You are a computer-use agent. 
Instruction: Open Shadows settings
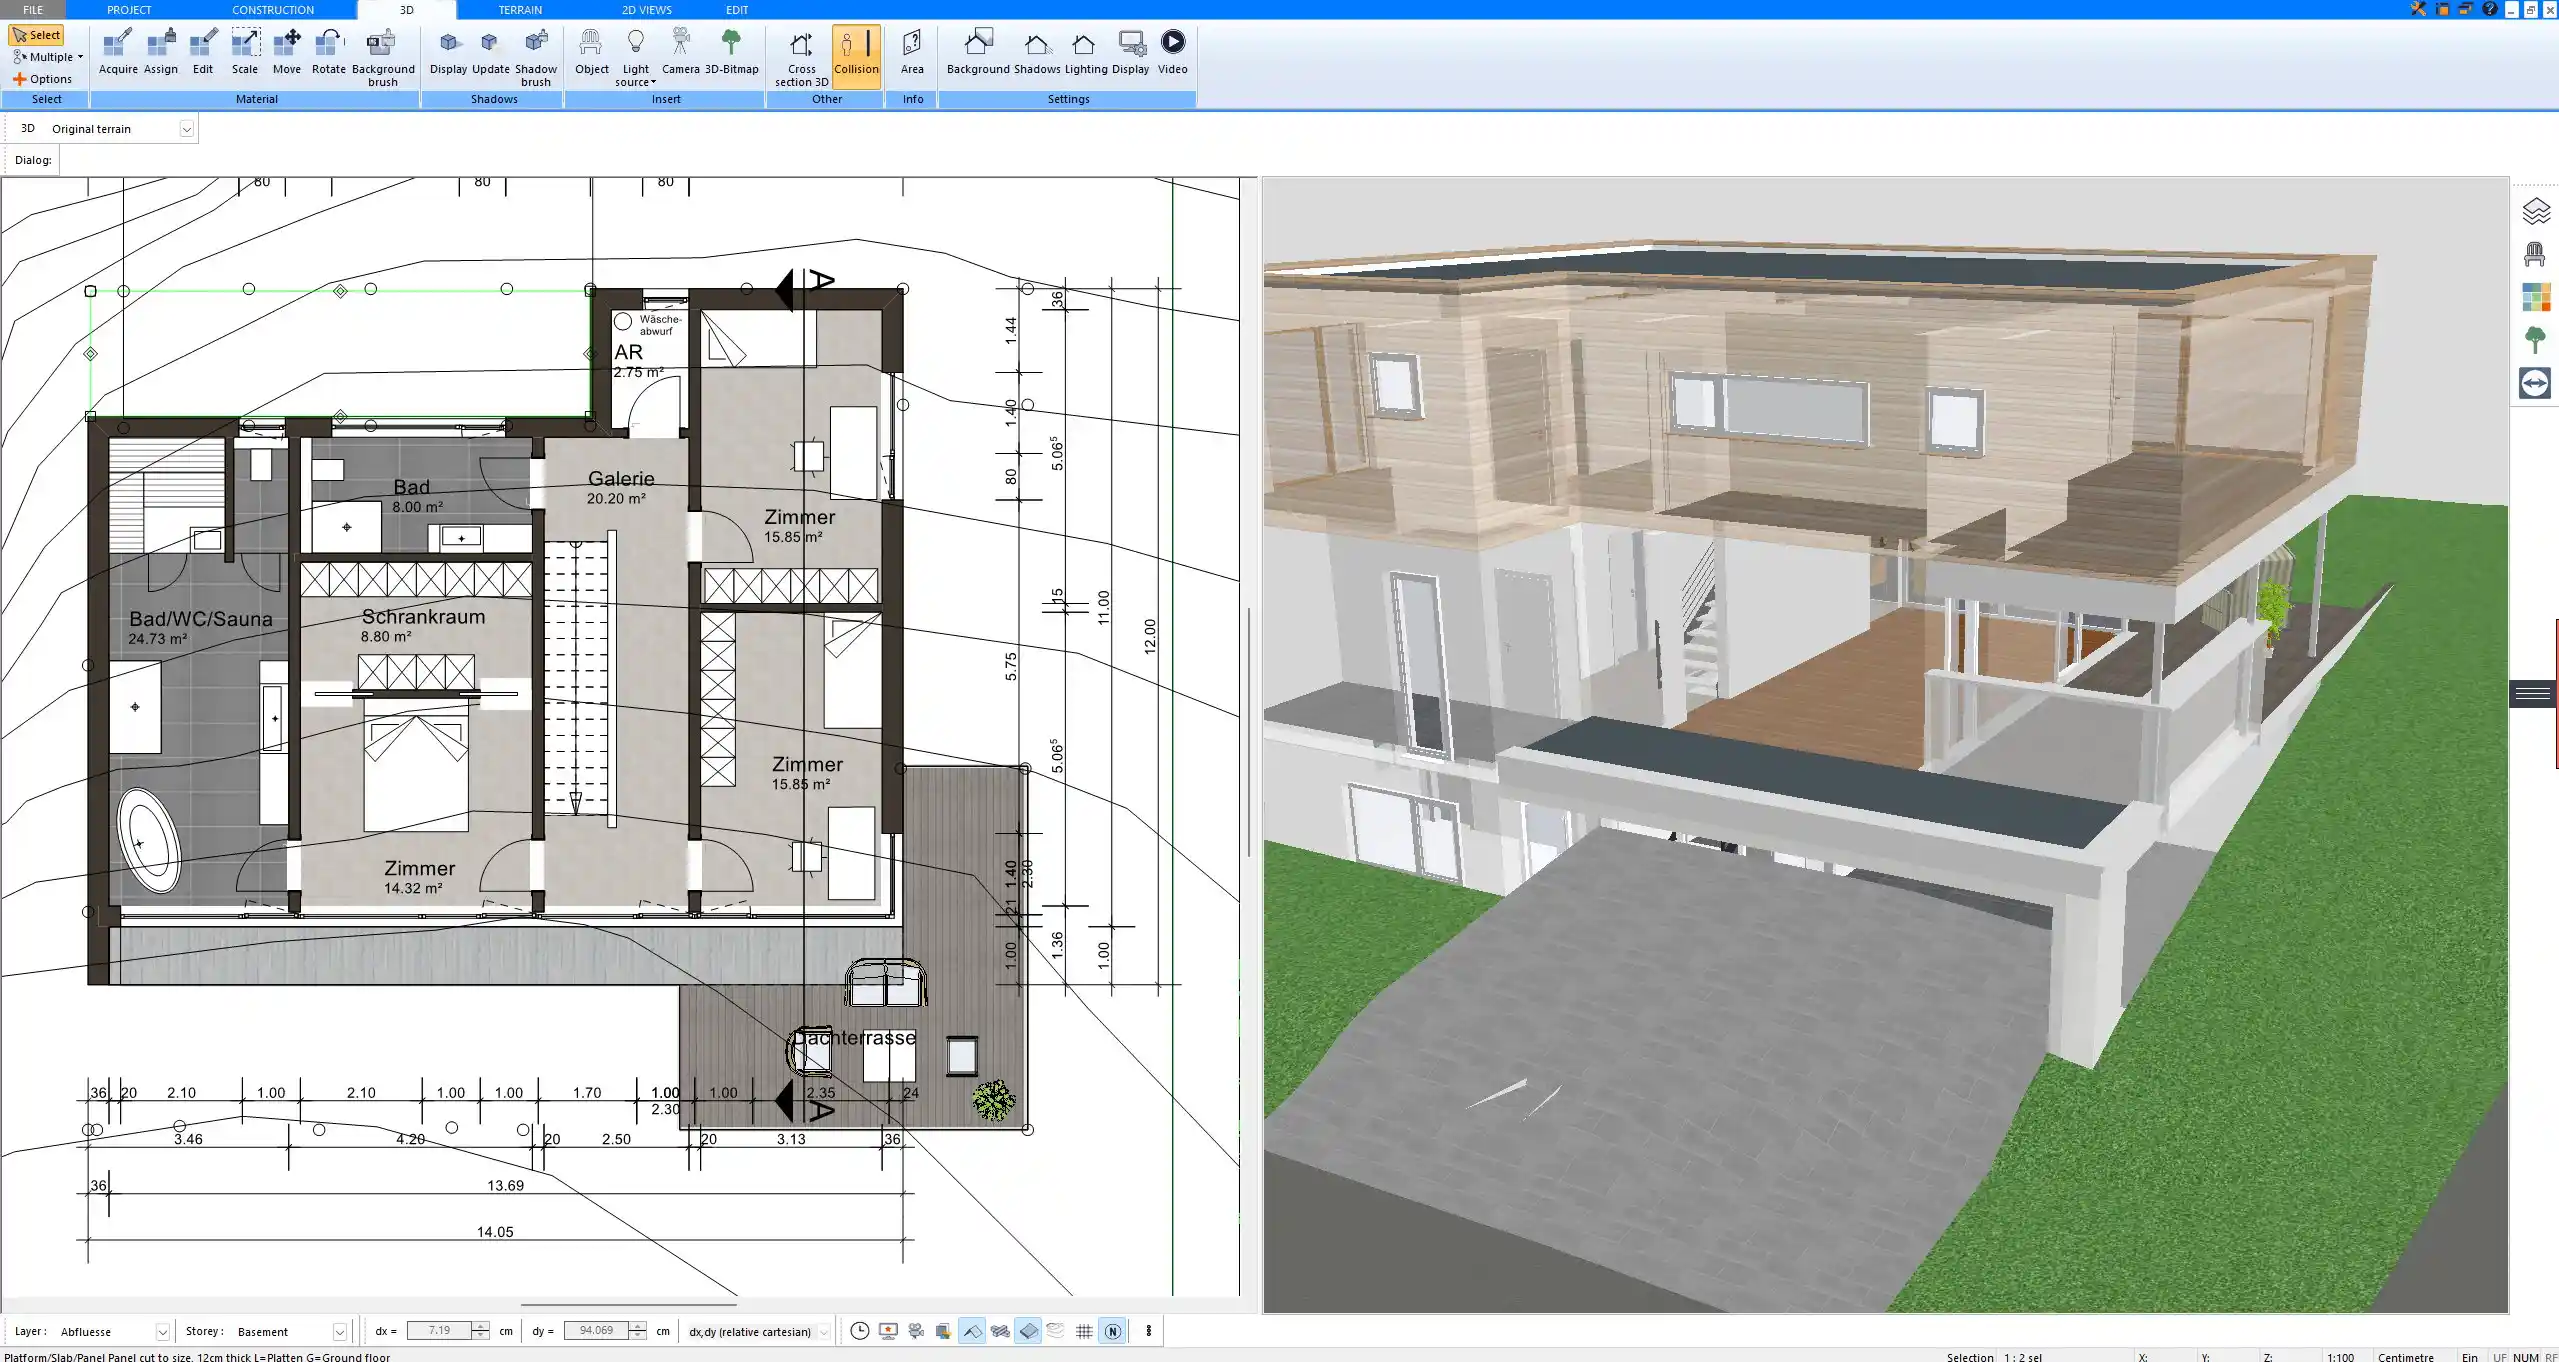click(1037, 52)
